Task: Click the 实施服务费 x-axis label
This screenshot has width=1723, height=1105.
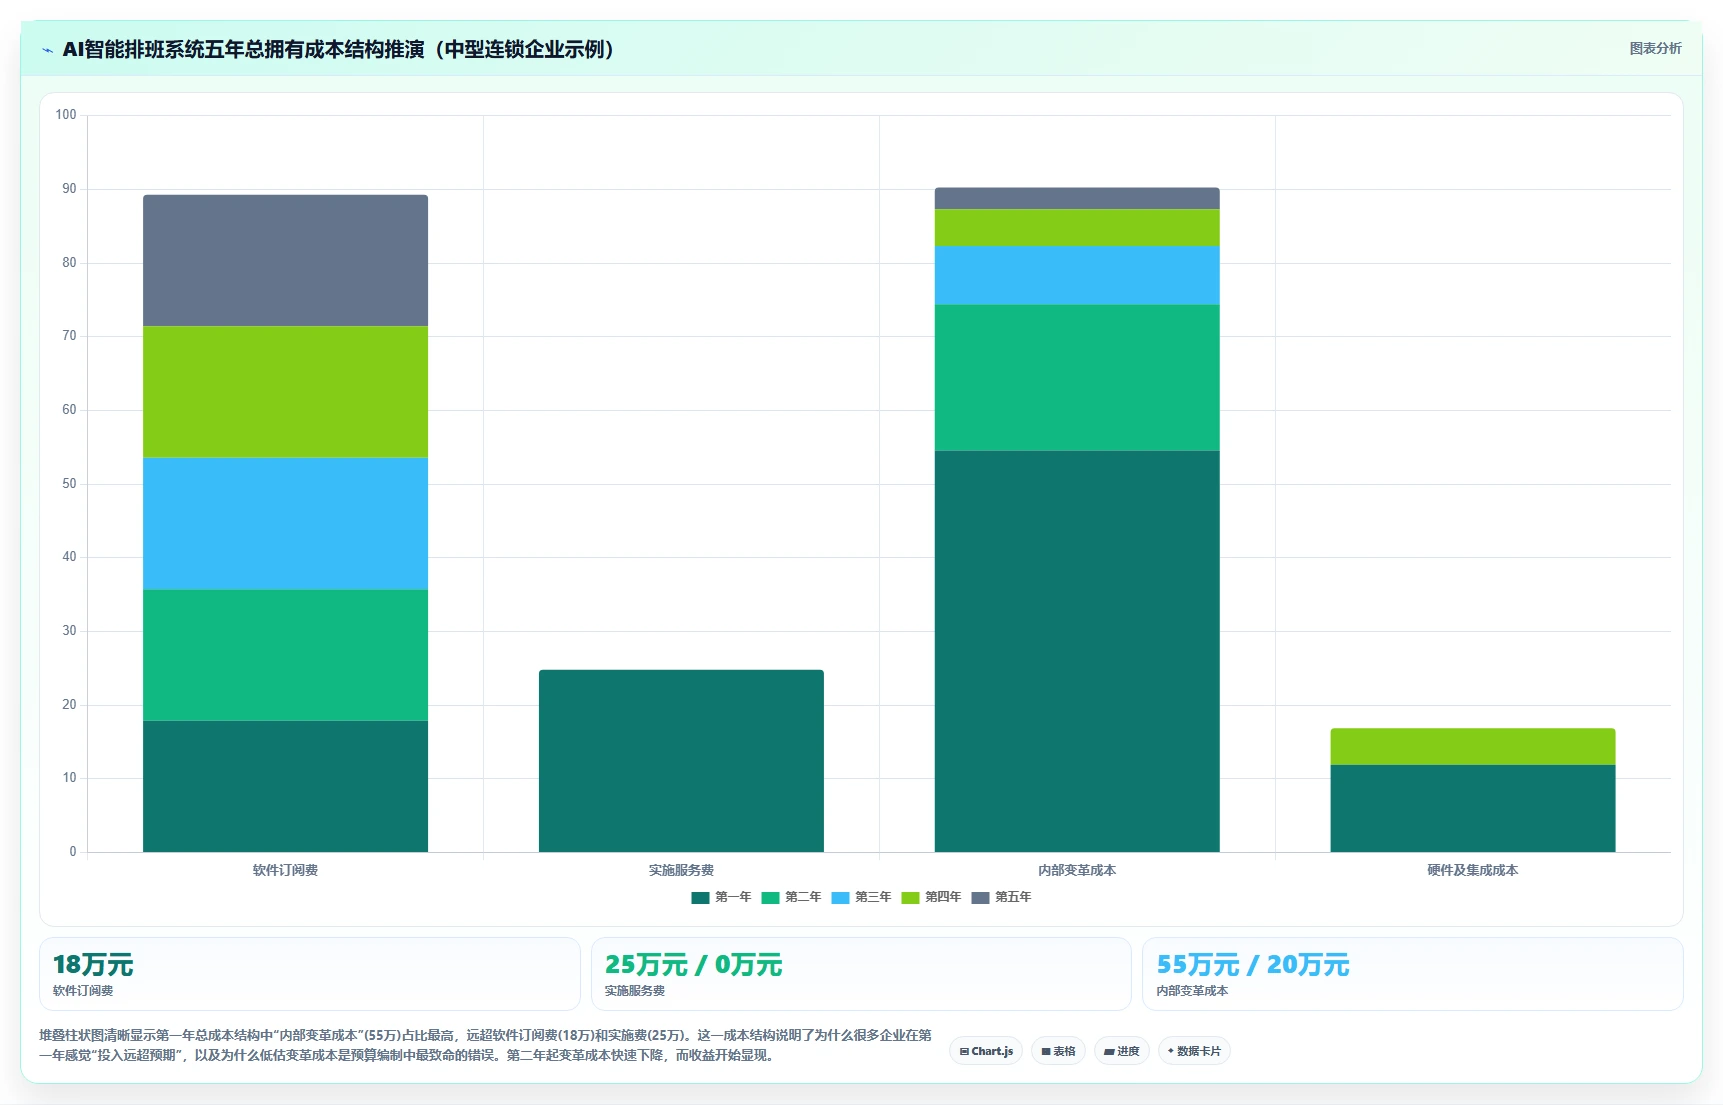Action: [681, 870]
